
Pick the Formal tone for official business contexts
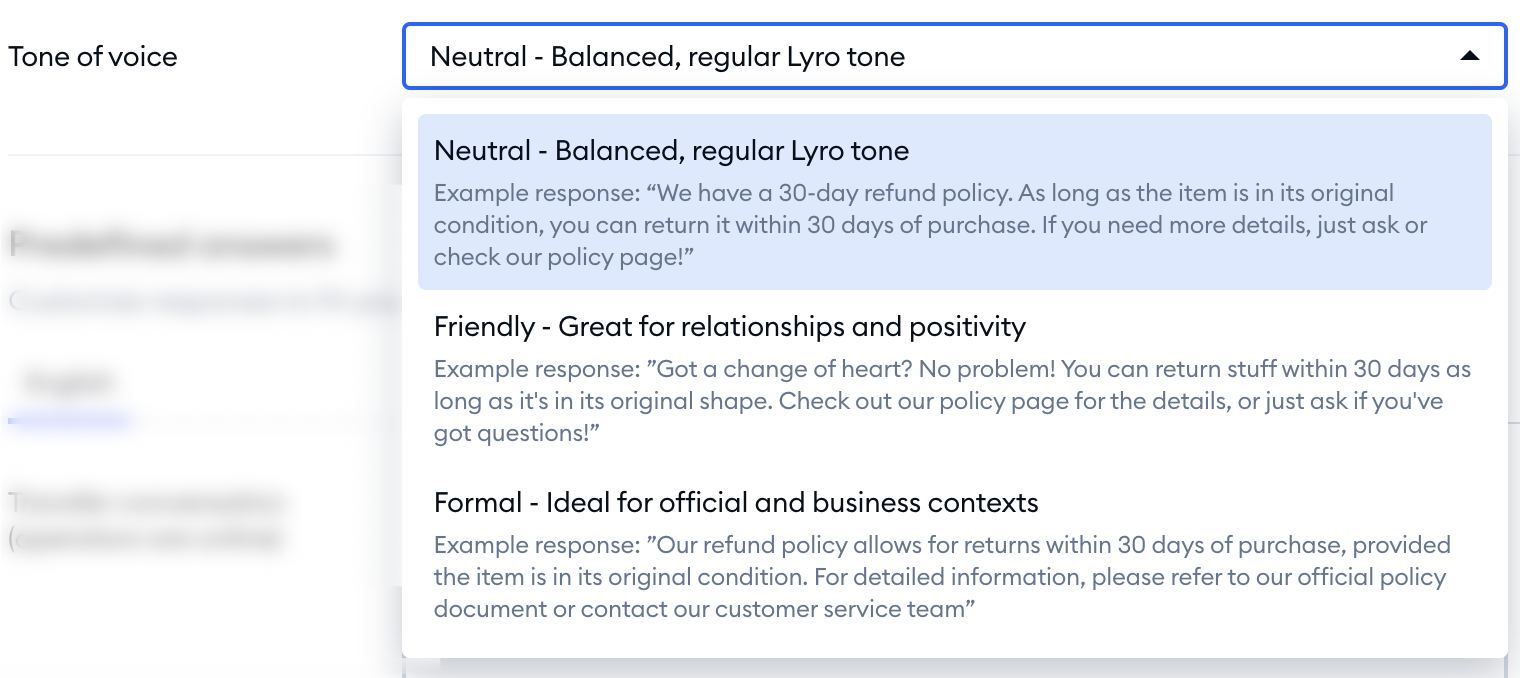coord(736,502)
